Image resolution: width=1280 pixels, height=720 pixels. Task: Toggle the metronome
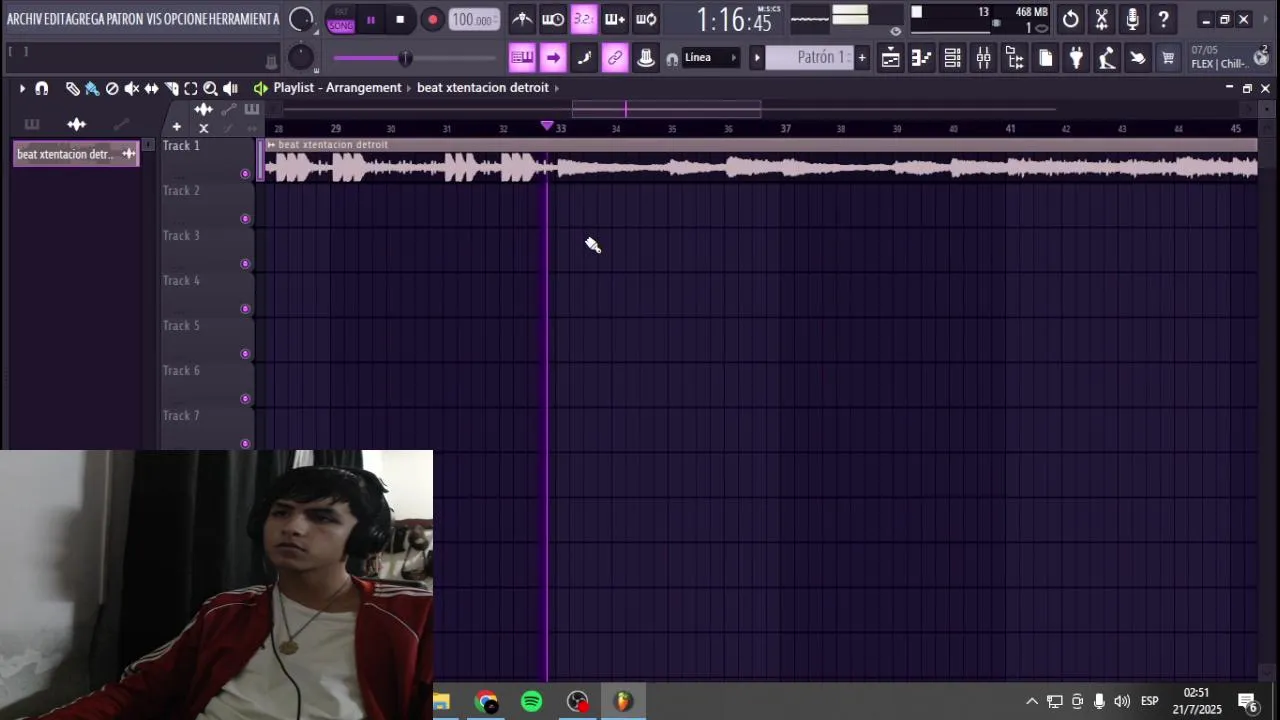pos(522,19)
